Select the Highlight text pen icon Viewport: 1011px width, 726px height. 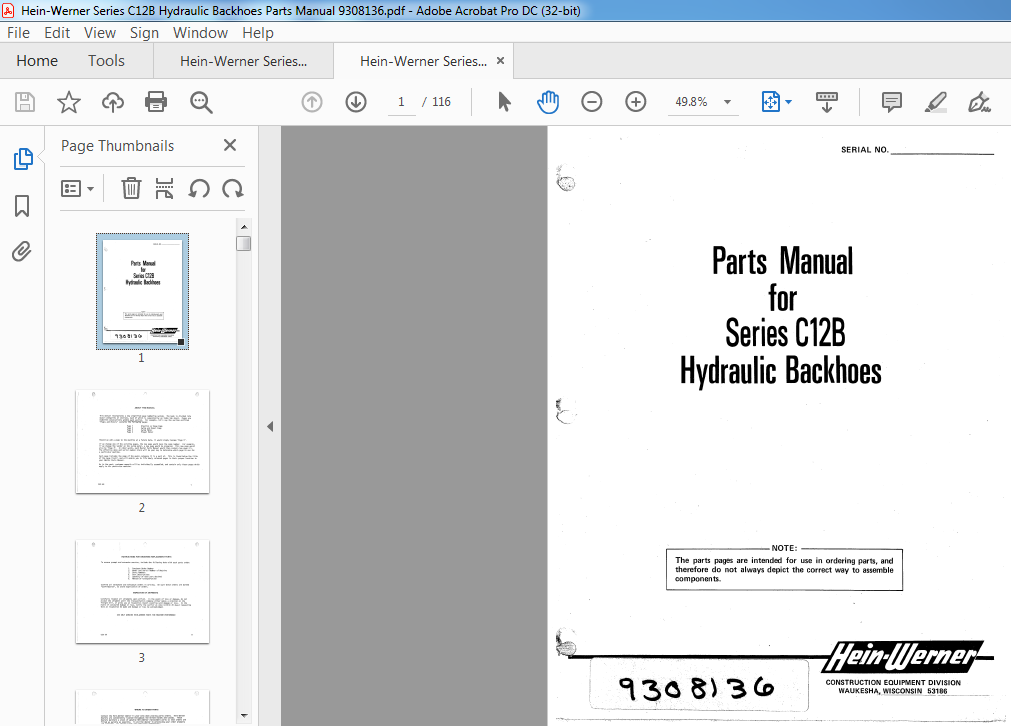936,102
